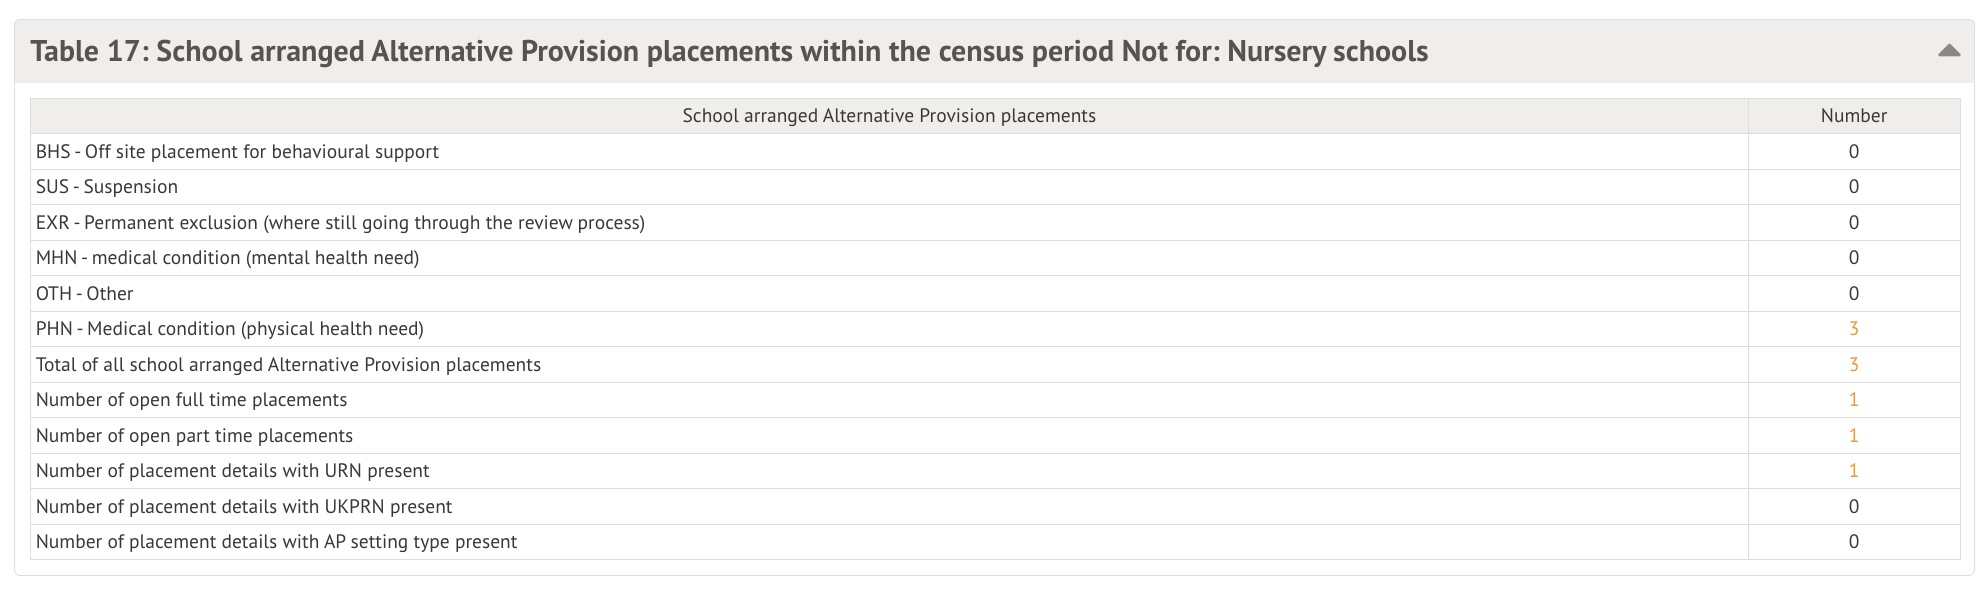Select the SUS - Suspension row label
1982x592 pixels.
point(107,187)
